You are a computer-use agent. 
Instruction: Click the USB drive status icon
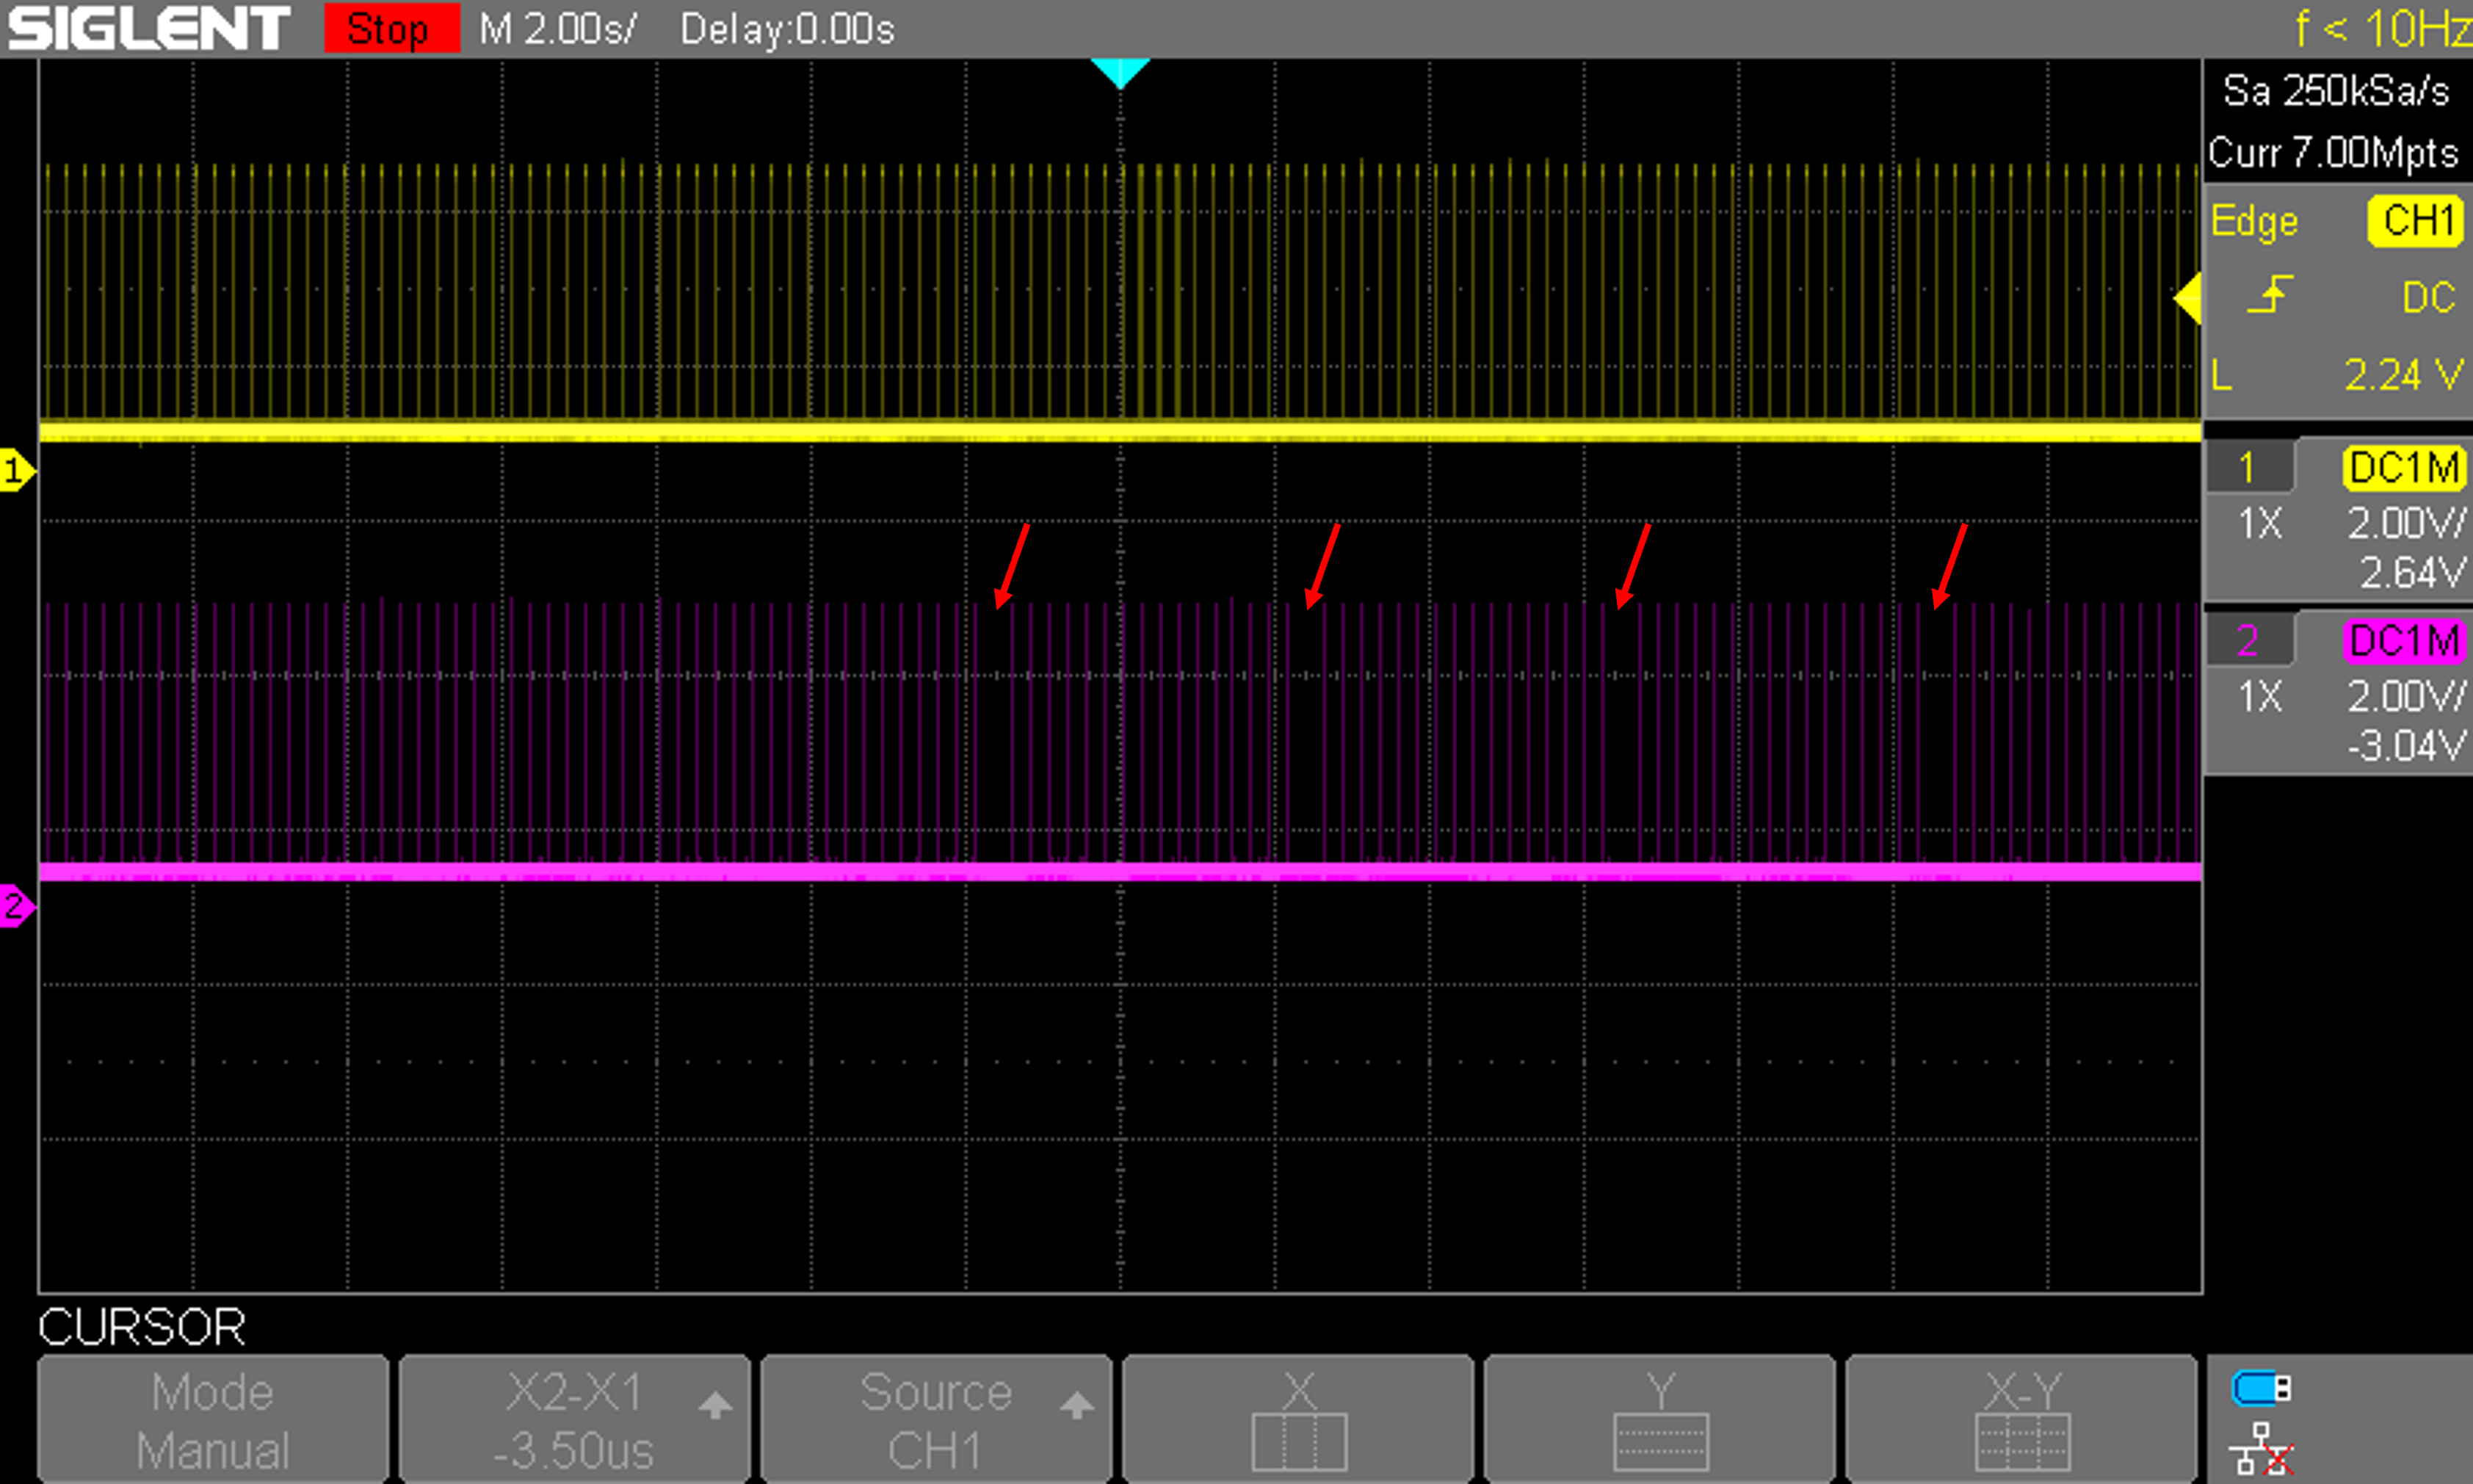pos(2262,1389)
